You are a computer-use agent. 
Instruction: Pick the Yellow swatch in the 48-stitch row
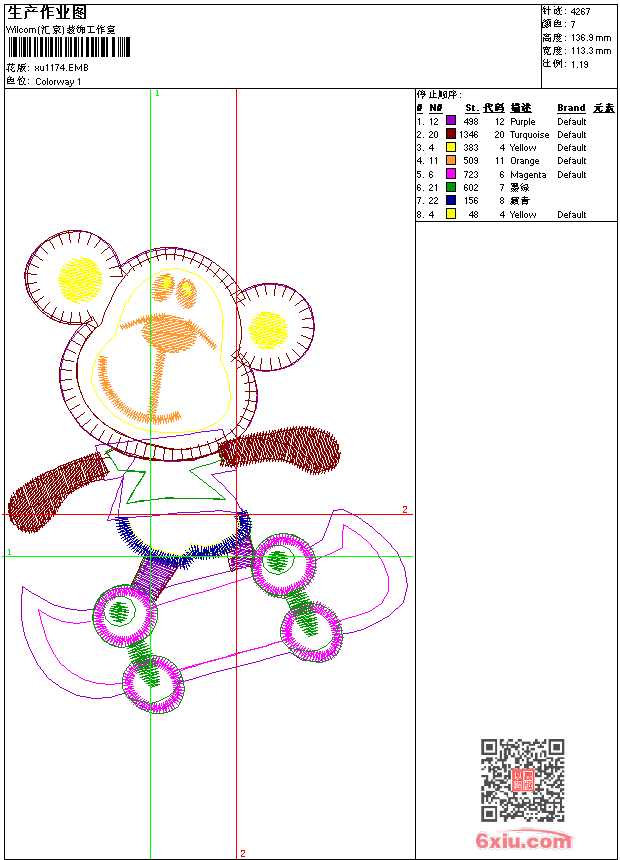click(x=450, y=214)
